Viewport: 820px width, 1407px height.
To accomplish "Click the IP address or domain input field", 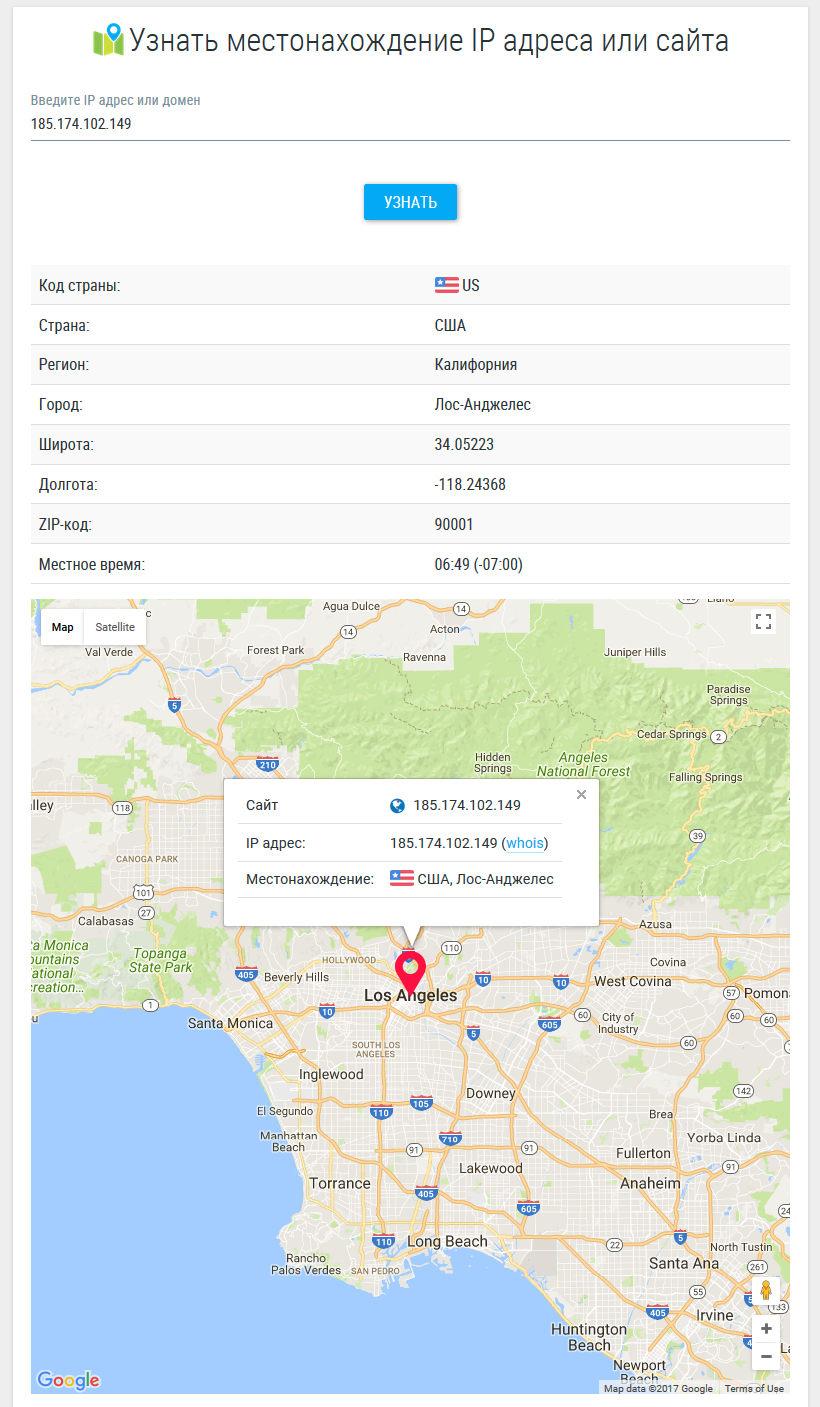I will [x=410, y=124].
